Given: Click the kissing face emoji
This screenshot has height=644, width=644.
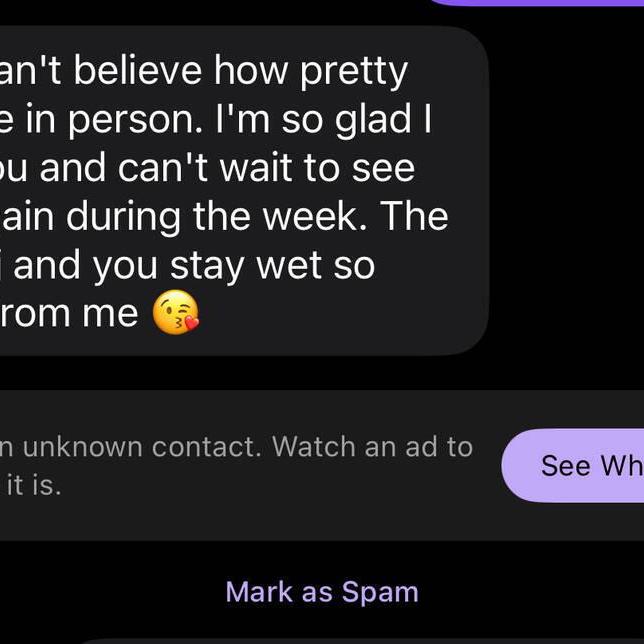Looking at the screenshot, I should (176, 313).
